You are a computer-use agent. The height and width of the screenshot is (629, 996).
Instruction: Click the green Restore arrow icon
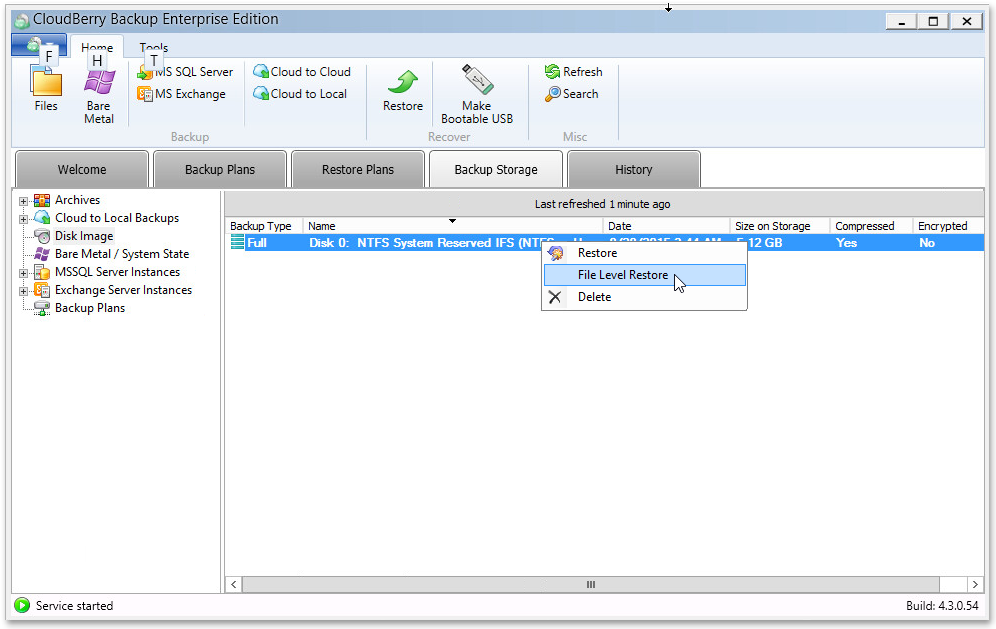point(403,83)
